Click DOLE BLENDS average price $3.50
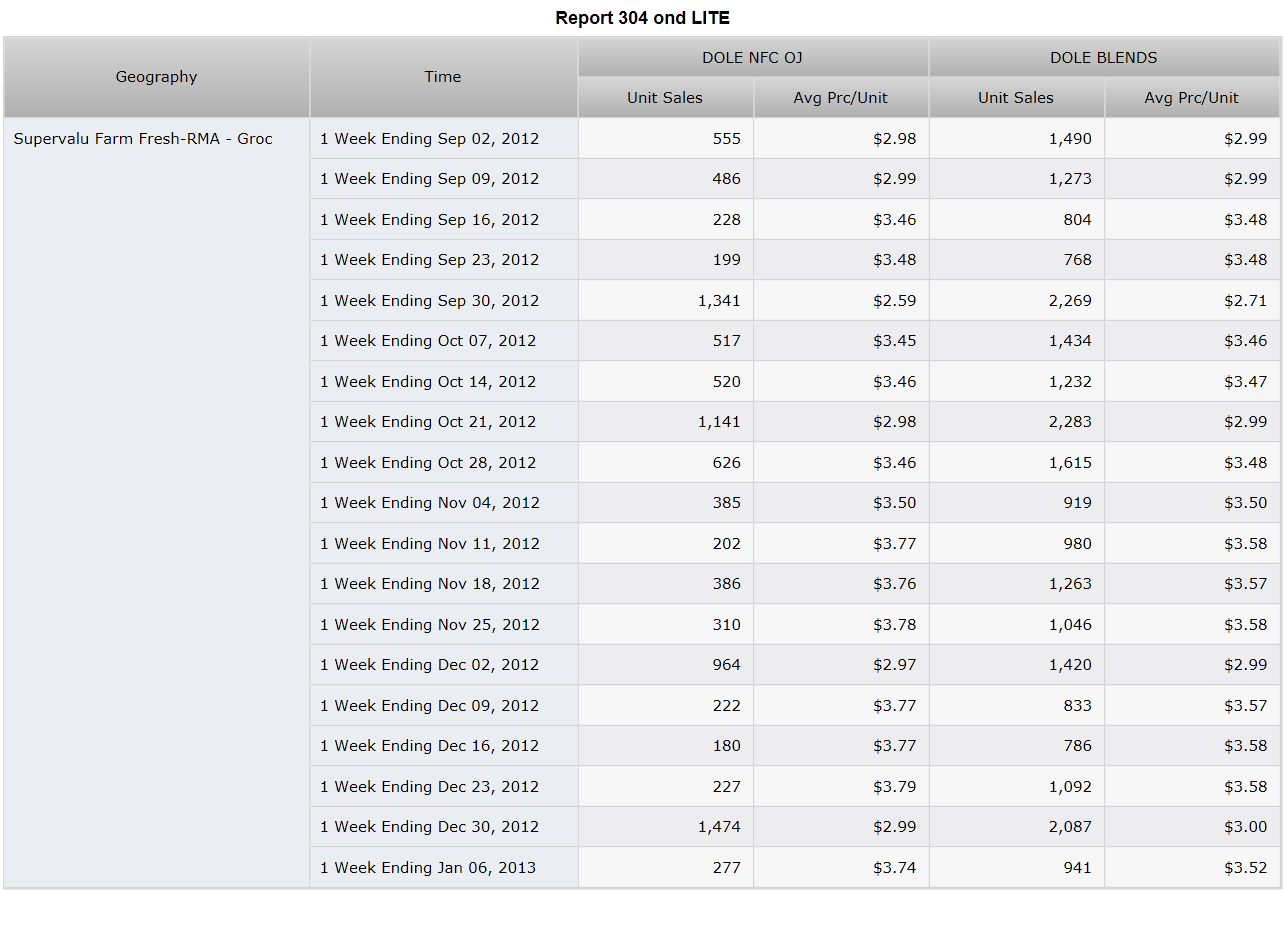 (1246, 503)
